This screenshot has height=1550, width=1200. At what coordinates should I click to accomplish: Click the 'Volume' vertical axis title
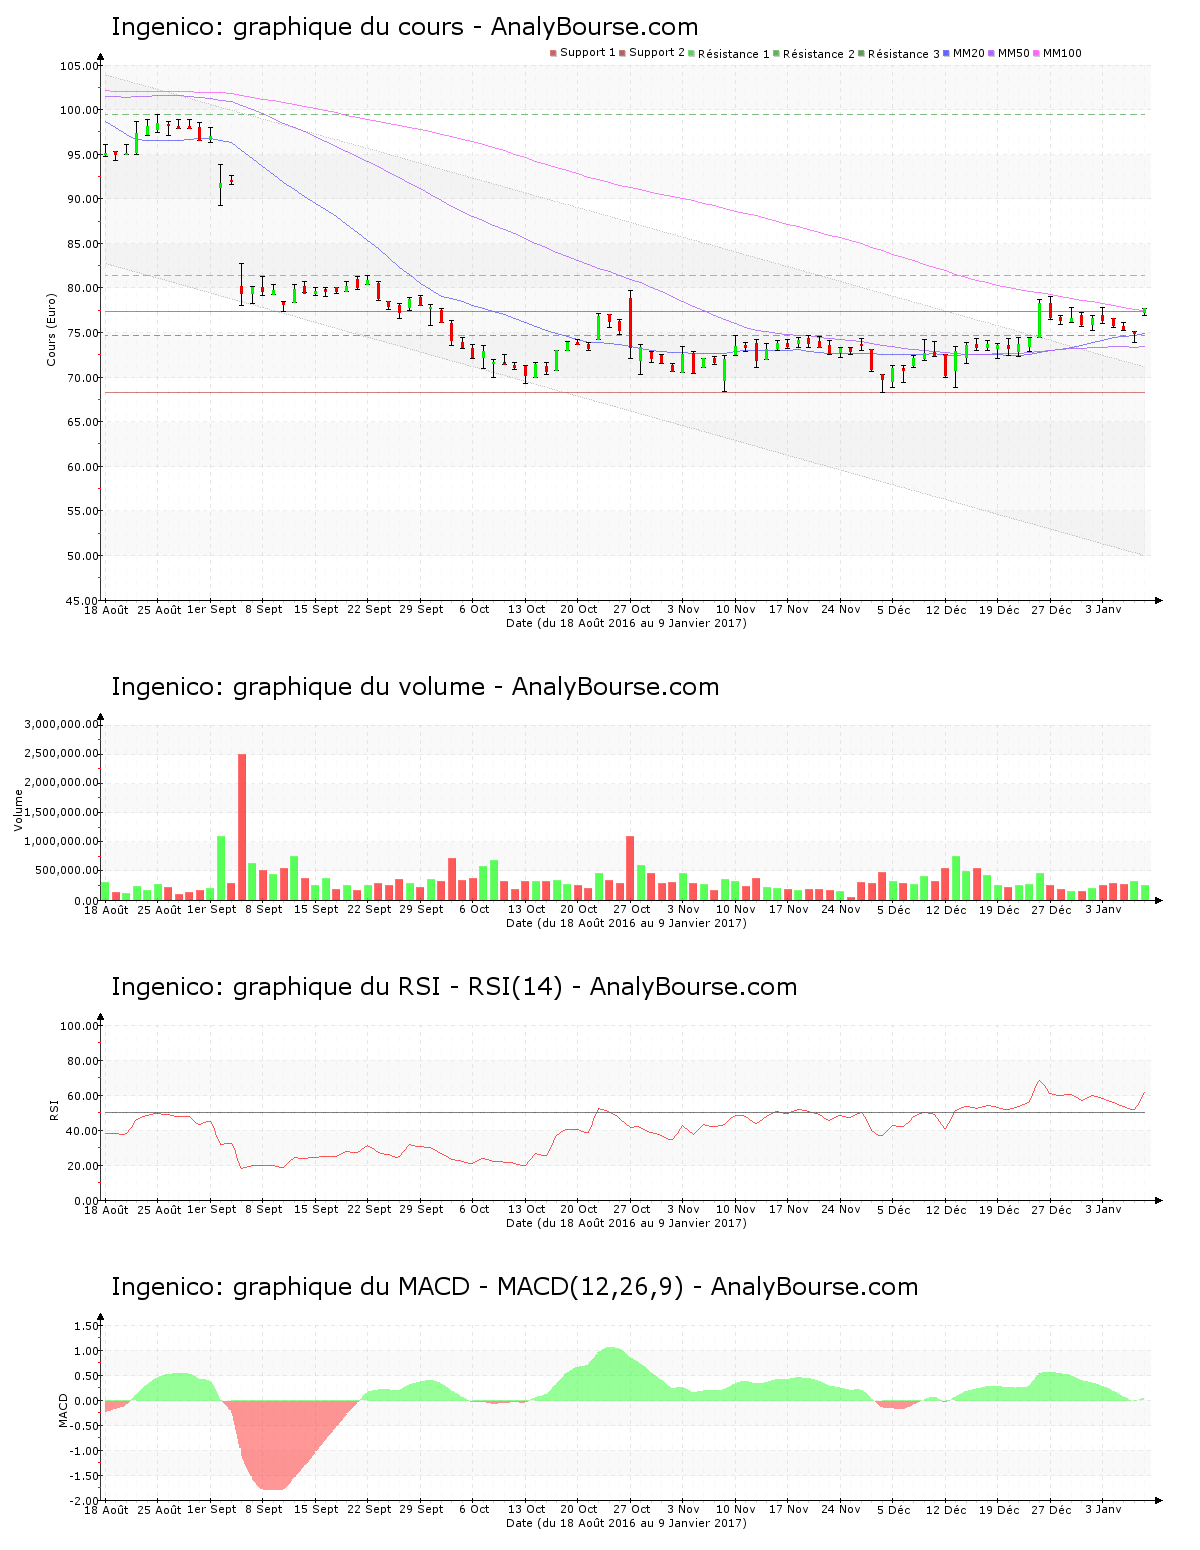click(x=18, y=810)
